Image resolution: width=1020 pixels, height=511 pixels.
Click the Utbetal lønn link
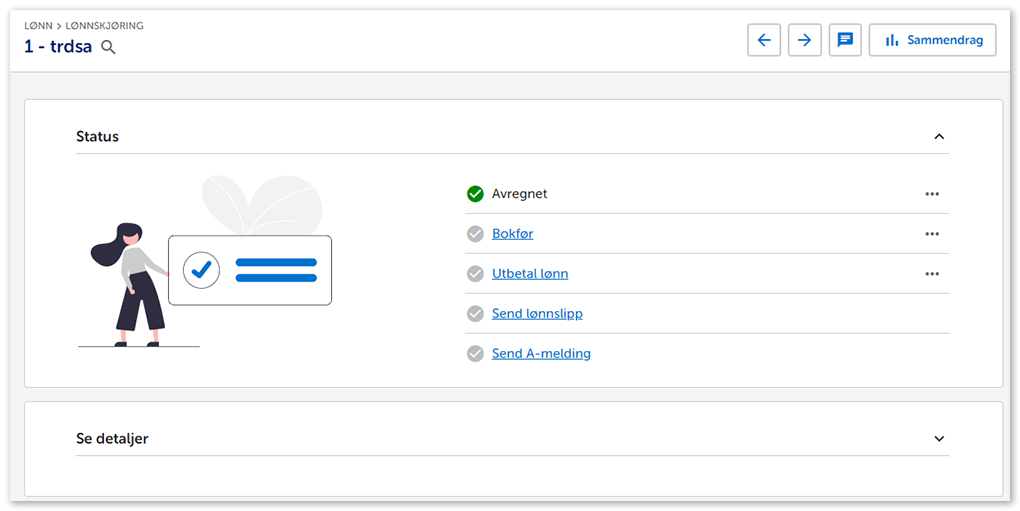[x=530, y=274]
